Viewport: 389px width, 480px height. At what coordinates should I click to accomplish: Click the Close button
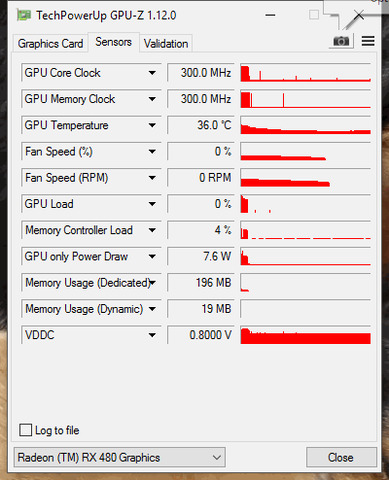pyautogui.click(x=341, y=457)
